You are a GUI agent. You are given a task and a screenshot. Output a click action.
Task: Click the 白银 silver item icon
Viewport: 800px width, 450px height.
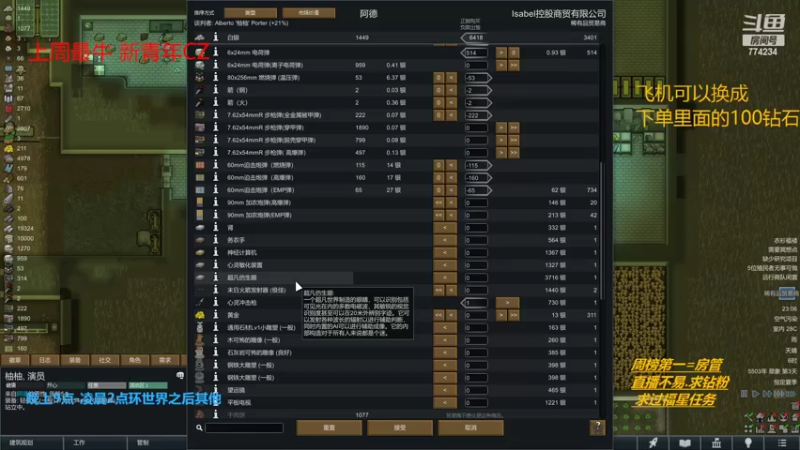tap(200, 37)
